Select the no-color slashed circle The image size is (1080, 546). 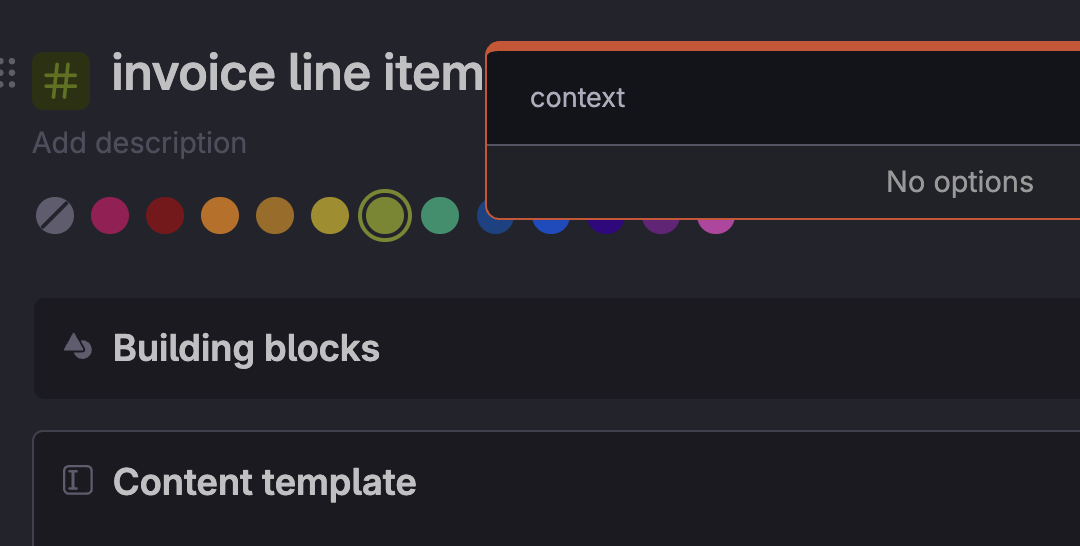pyautogui.click(x=55, y=216)
